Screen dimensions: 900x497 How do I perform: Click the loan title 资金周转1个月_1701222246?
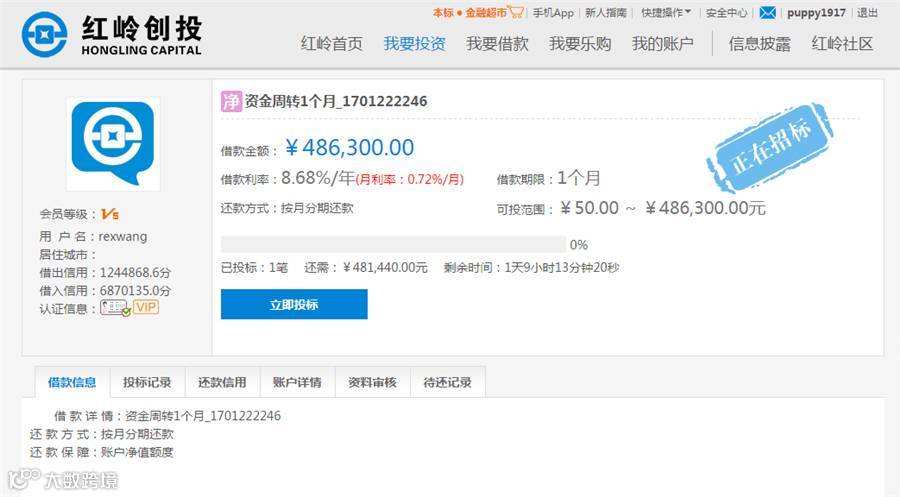[x=336, y=102]
